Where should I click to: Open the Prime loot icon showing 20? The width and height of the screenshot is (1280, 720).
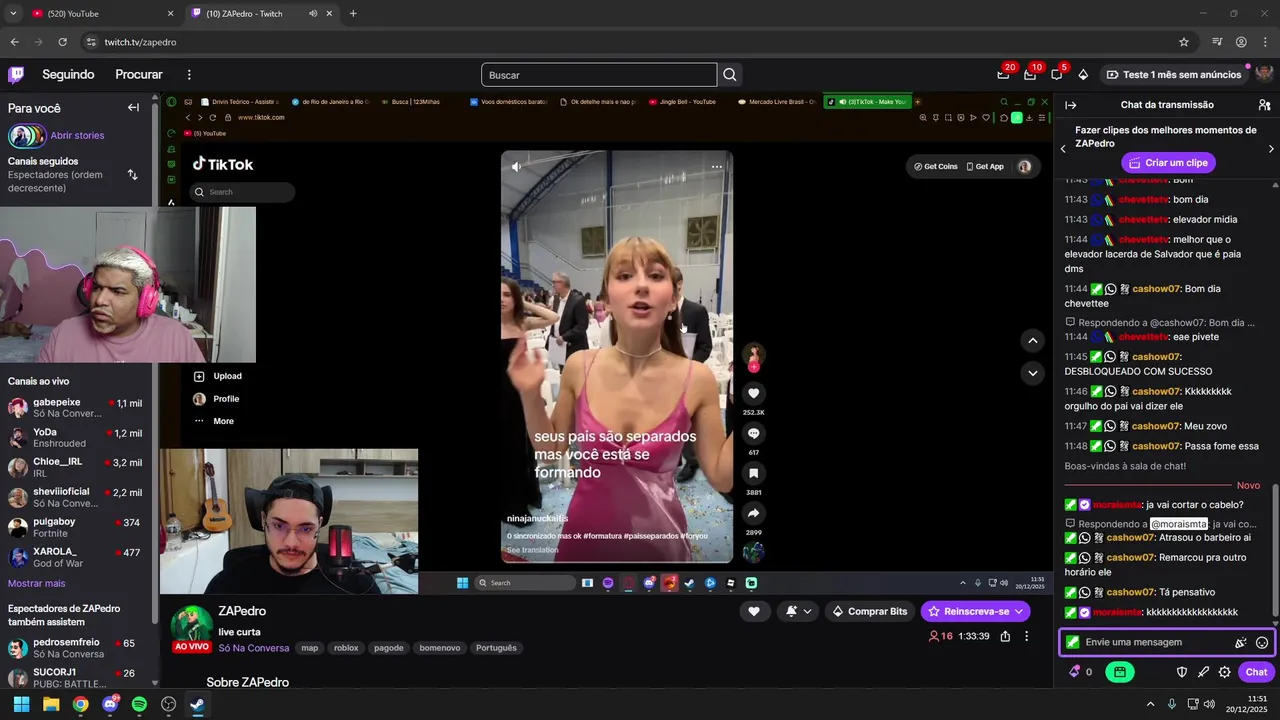click(x=1003, y=74)
